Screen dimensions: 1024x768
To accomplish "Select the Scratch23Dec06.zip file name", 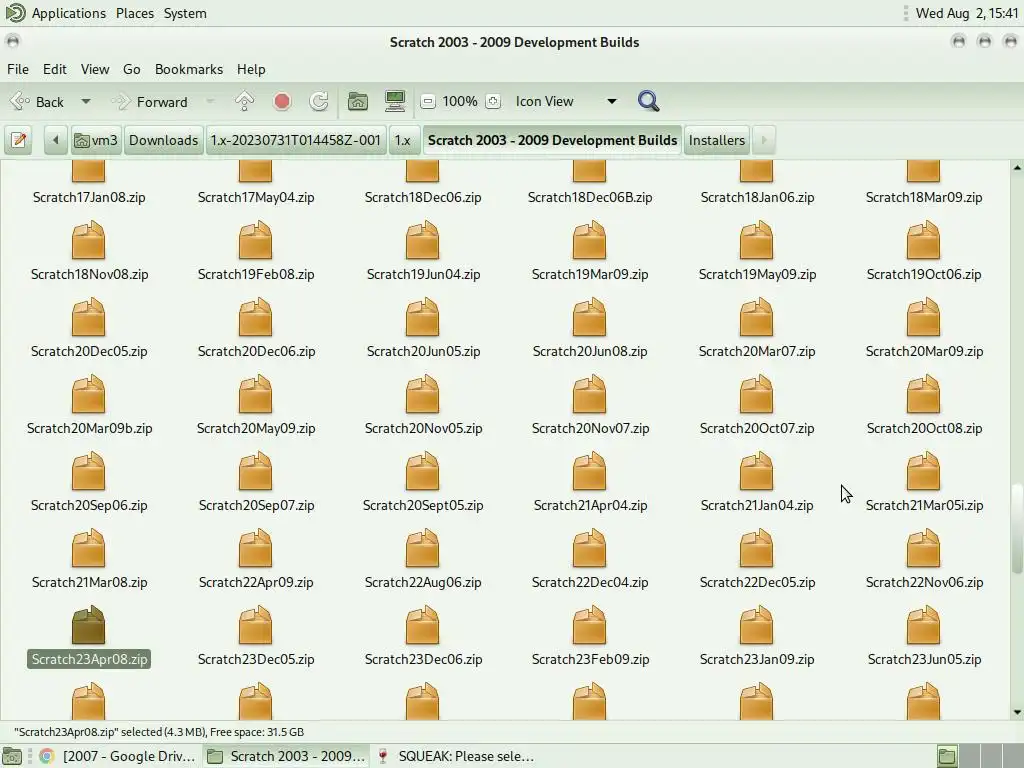I will pos(423,660).
